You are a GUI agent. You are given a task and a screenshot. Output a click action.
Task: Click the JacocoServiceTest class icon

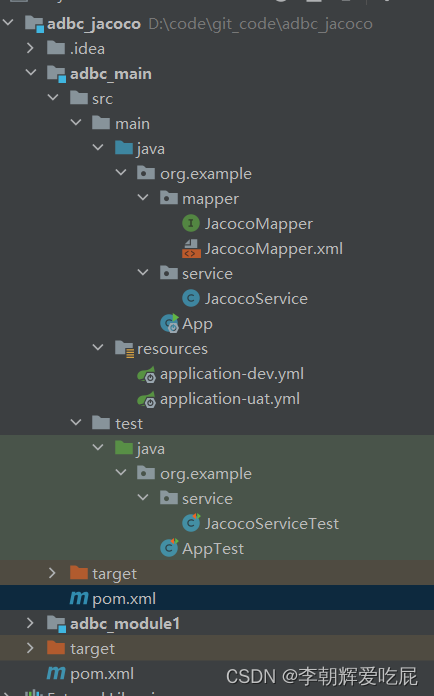tap(191, 523)
